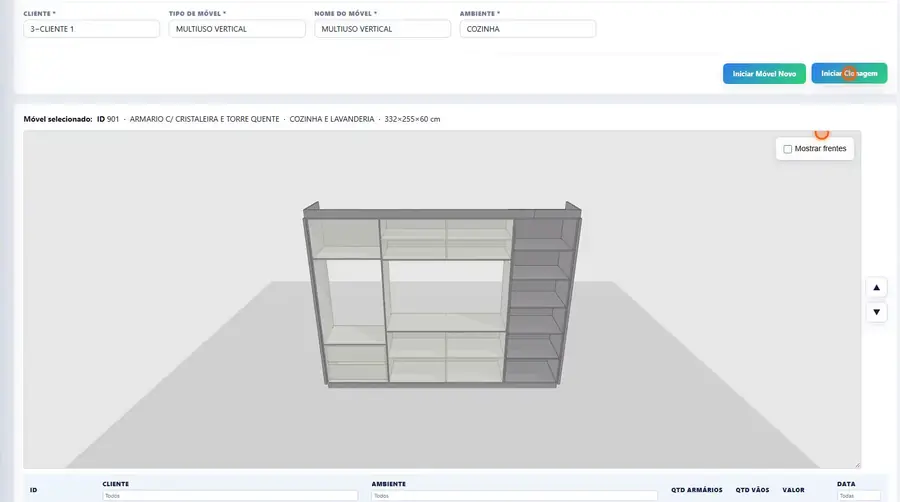Viewport: 900px width, 502px height.
Task: Click the VALOR column header
Action: click(x=793, y=490)
